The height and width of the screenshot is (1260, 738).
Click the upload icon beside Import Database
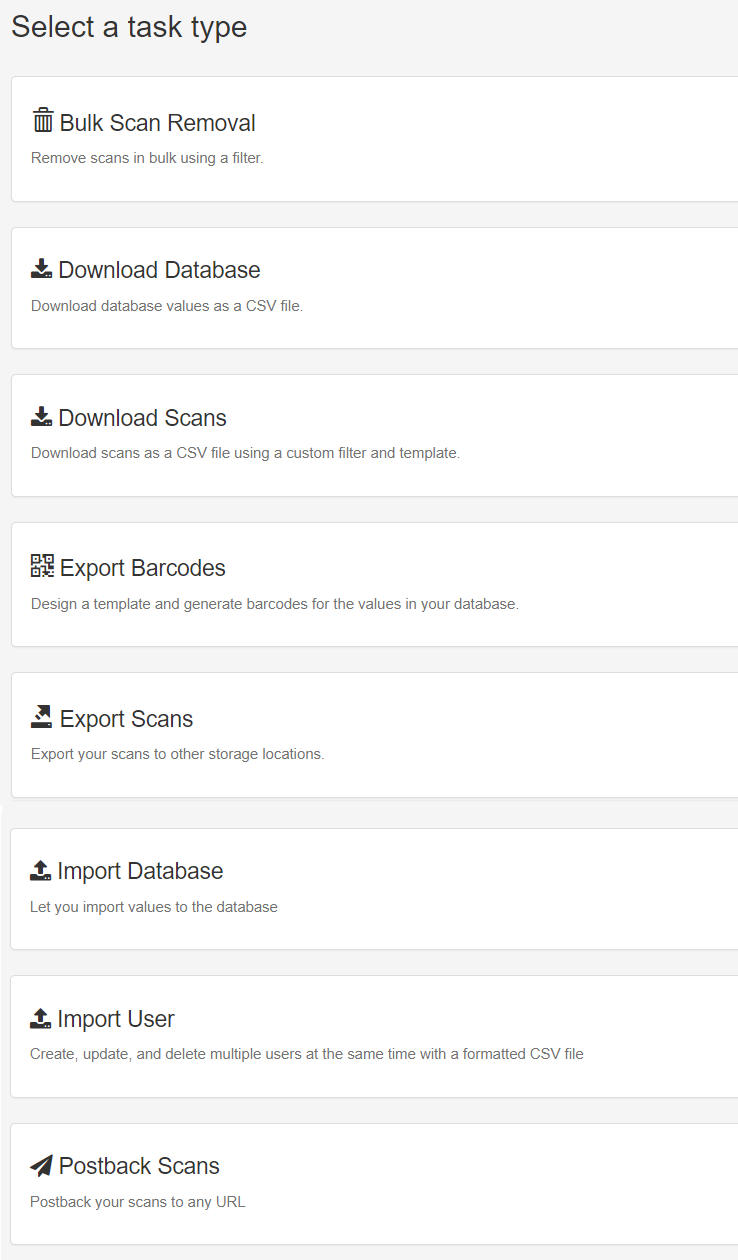click(41, 870)
